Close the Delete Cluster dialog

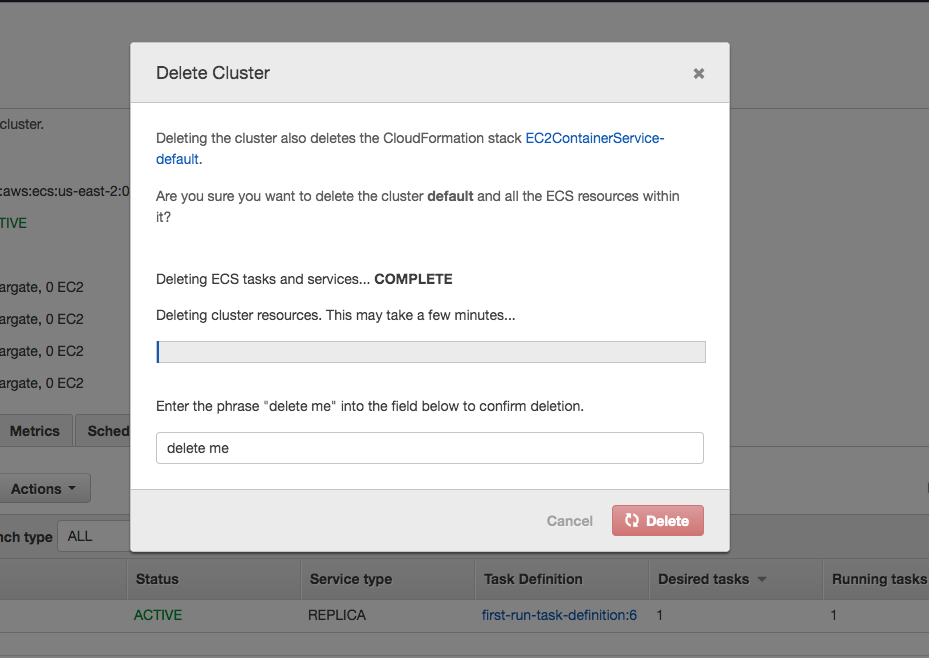(699, 73)
